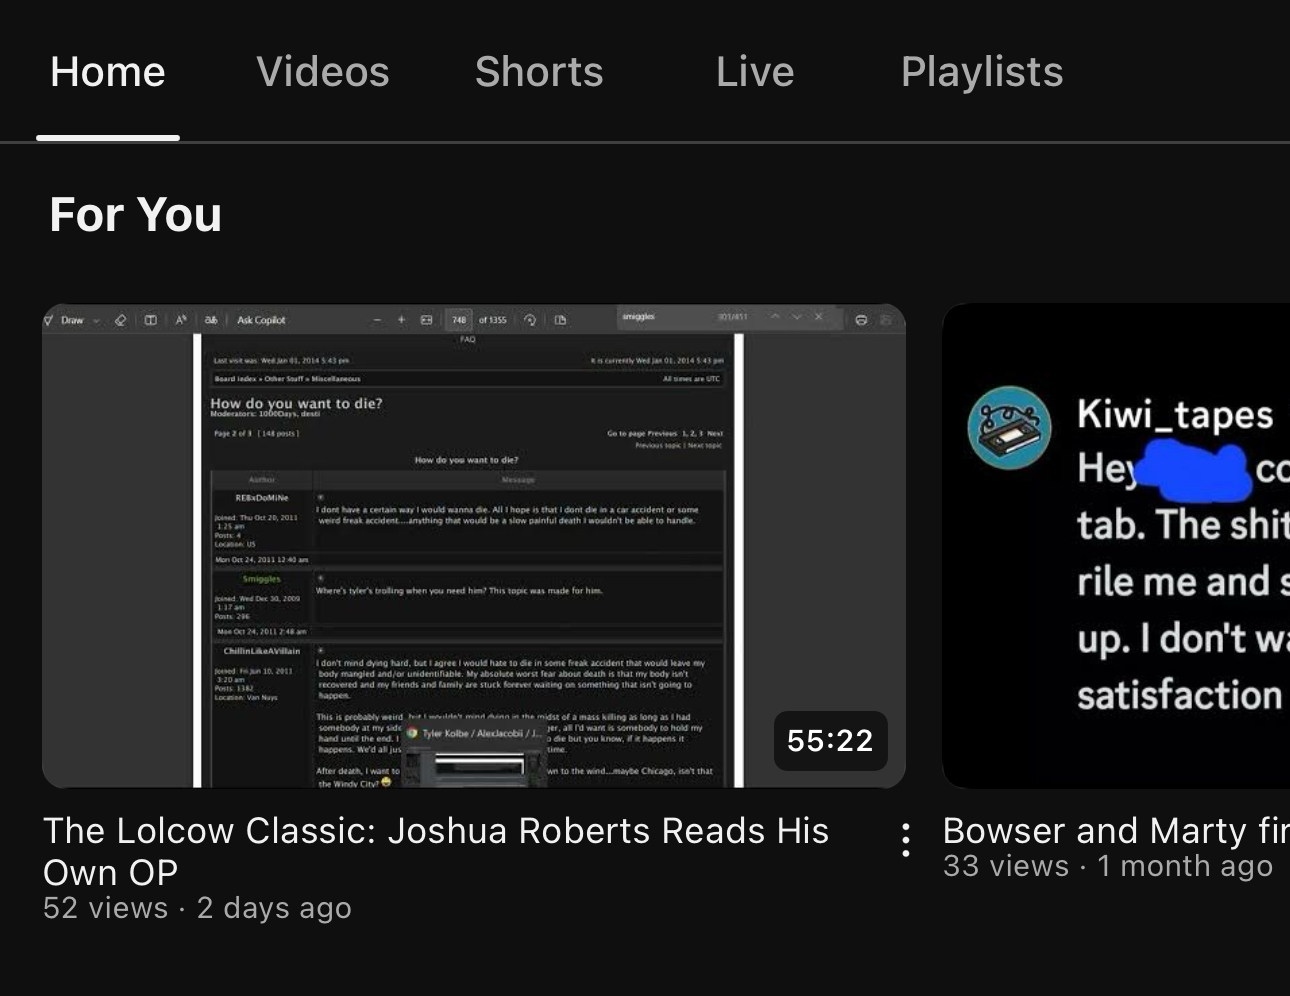The height and width of the screenshot is (996, 1290).
Task: Play the Lolcow Classic video thumbnail
Action: click(x=474, y=546)
